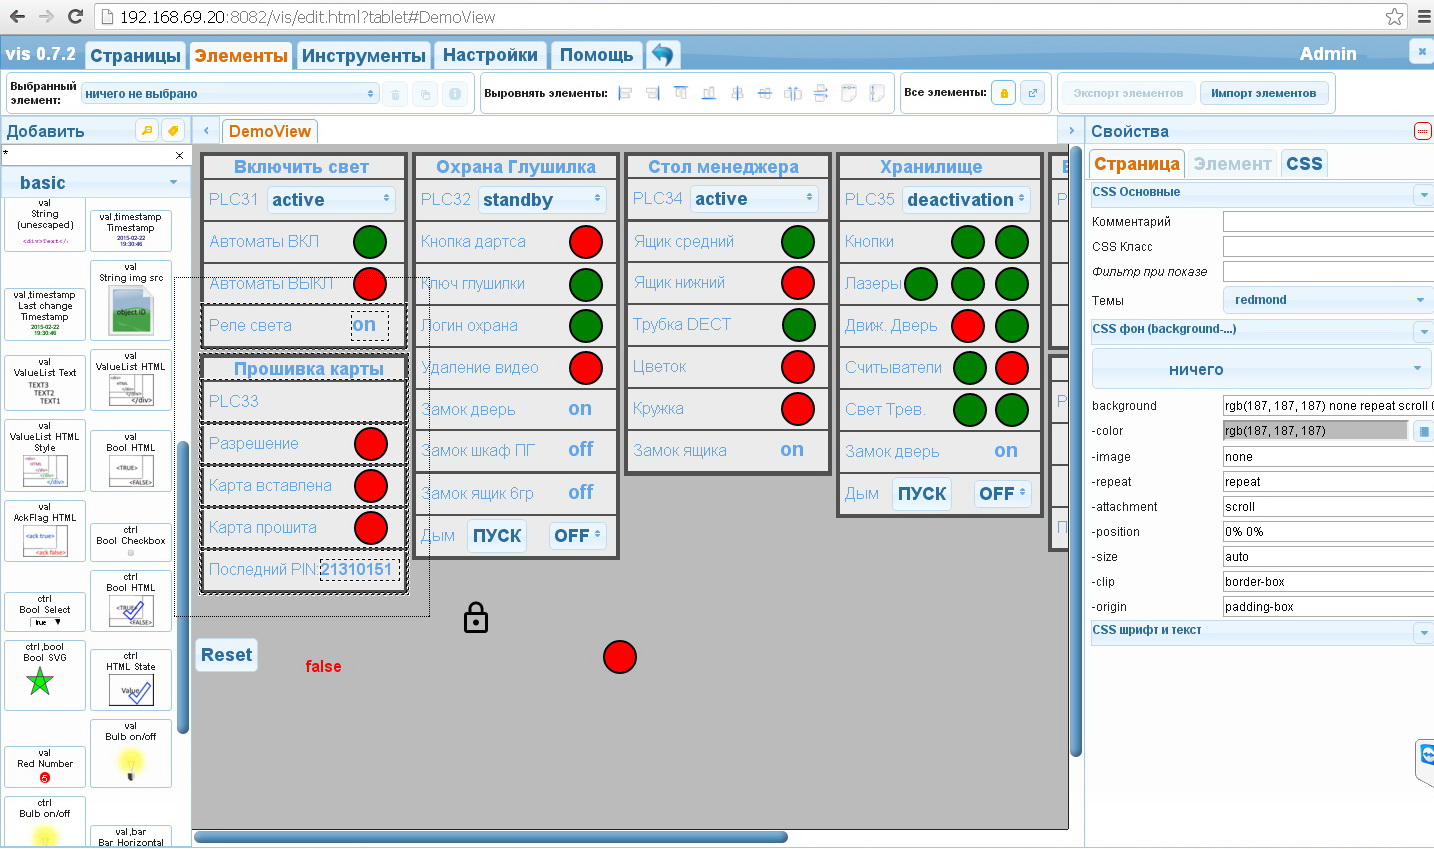Image resolution: width=1434 pixels, height=849 pixels.
Task: Click the align top edges icon
Action: [x=681, y=93]
